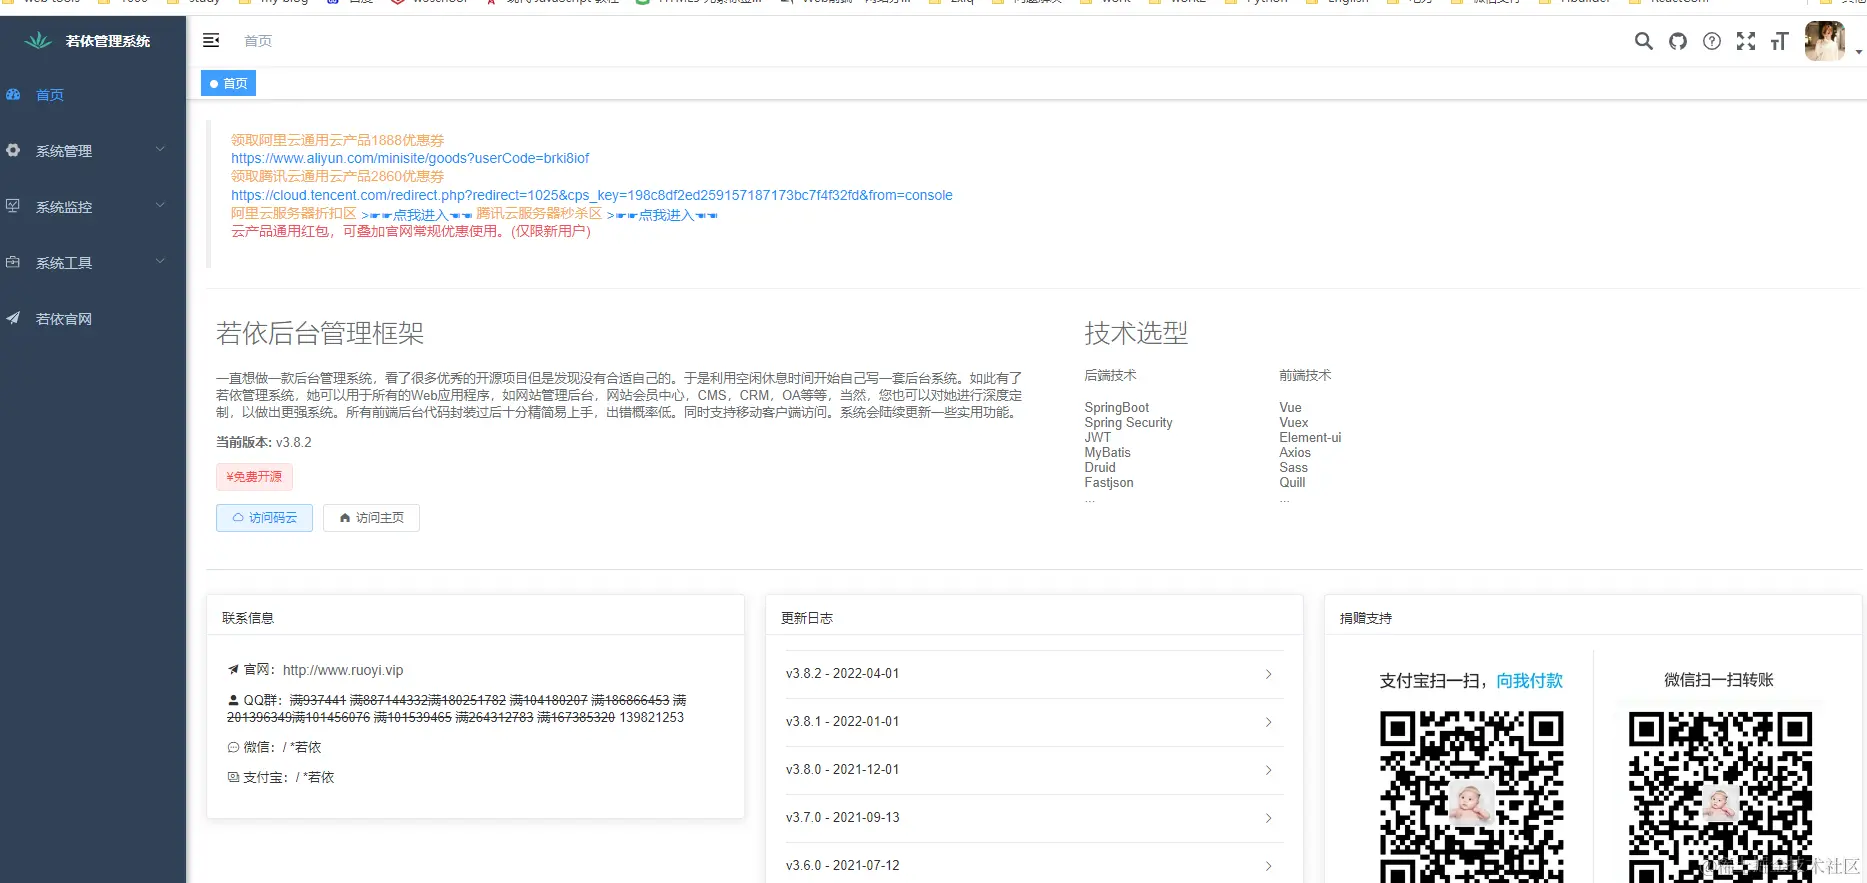Expand 系统管理 chevron arrow

tap(160, 150)
